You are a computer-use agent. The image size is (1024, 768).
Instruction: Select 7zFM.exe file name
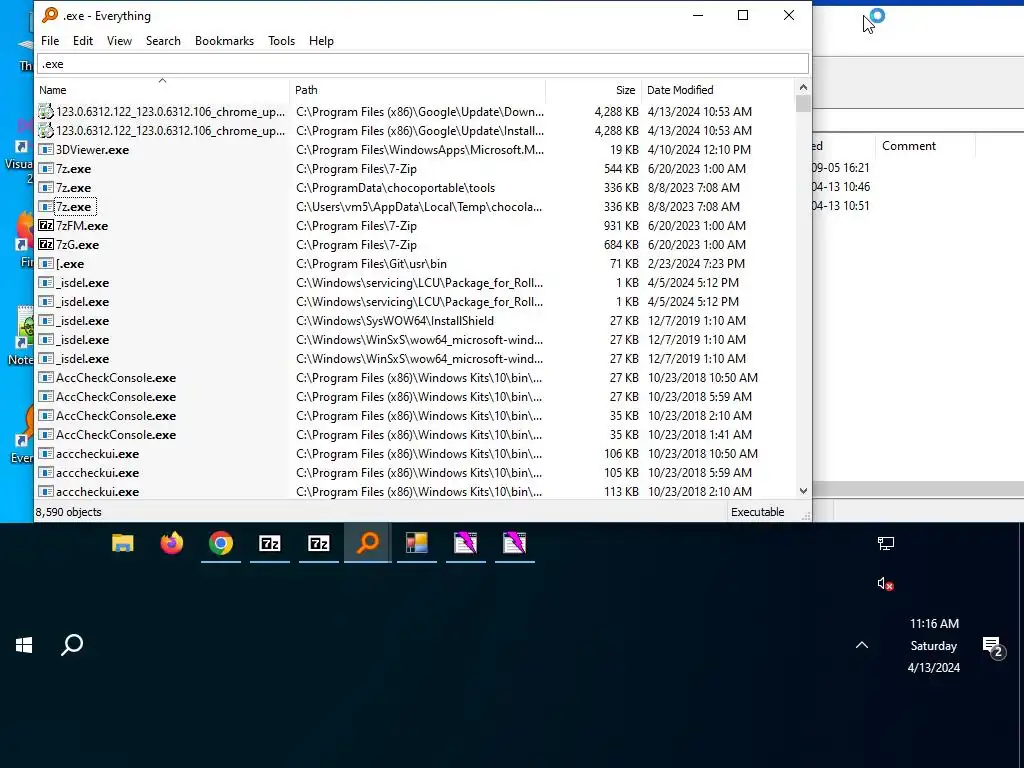82,226
